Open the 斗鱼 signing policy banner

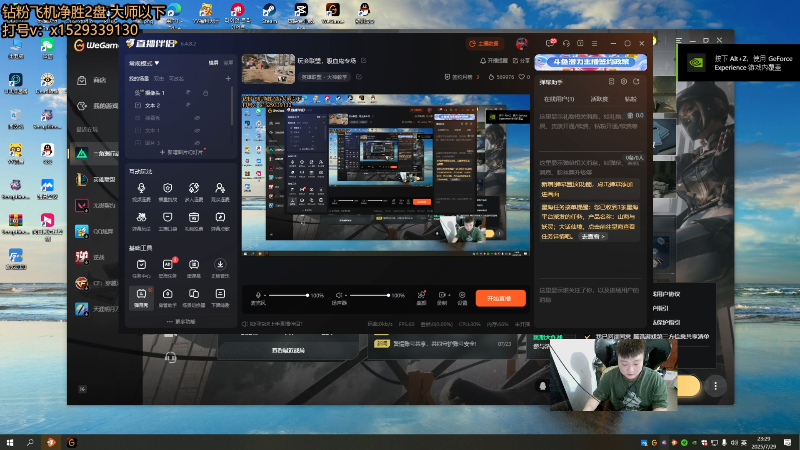(591, 62)
